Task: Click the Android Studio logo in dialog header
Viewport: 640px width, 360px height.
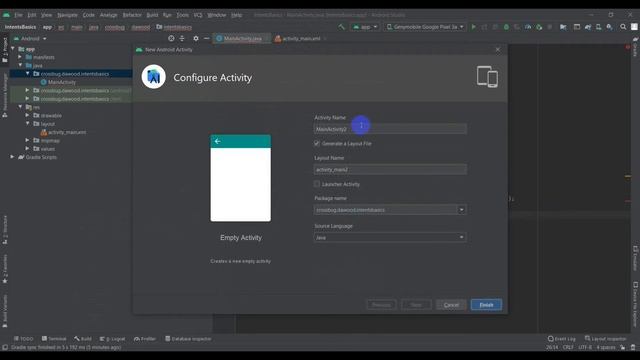Action: pyautogui.click(x=153, y=77)
